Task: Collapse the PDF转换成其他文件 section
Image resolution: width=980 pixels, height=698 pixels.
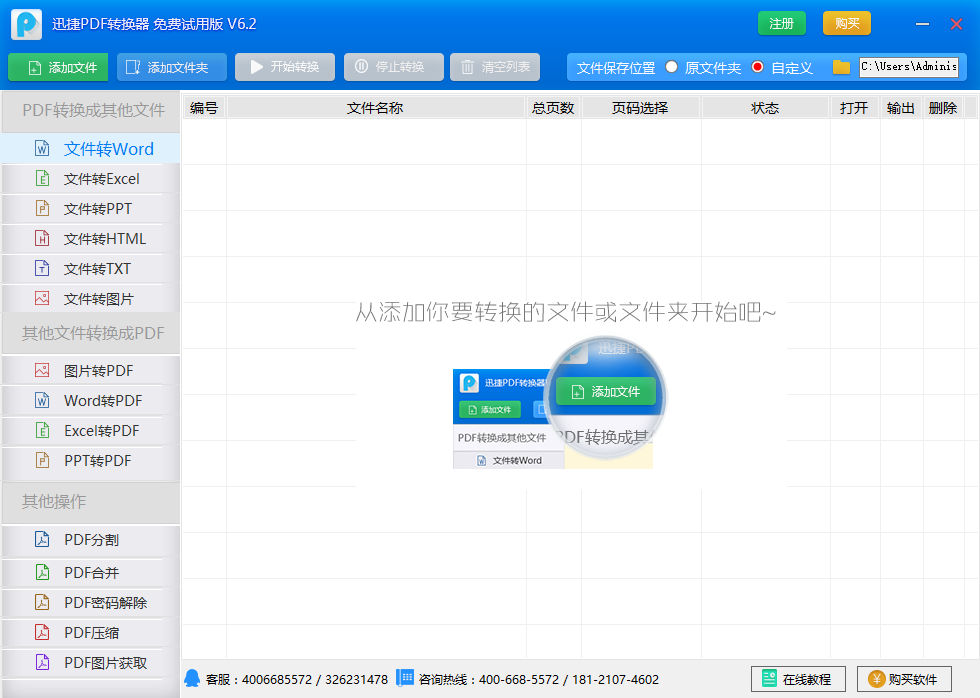Action: 90,111
